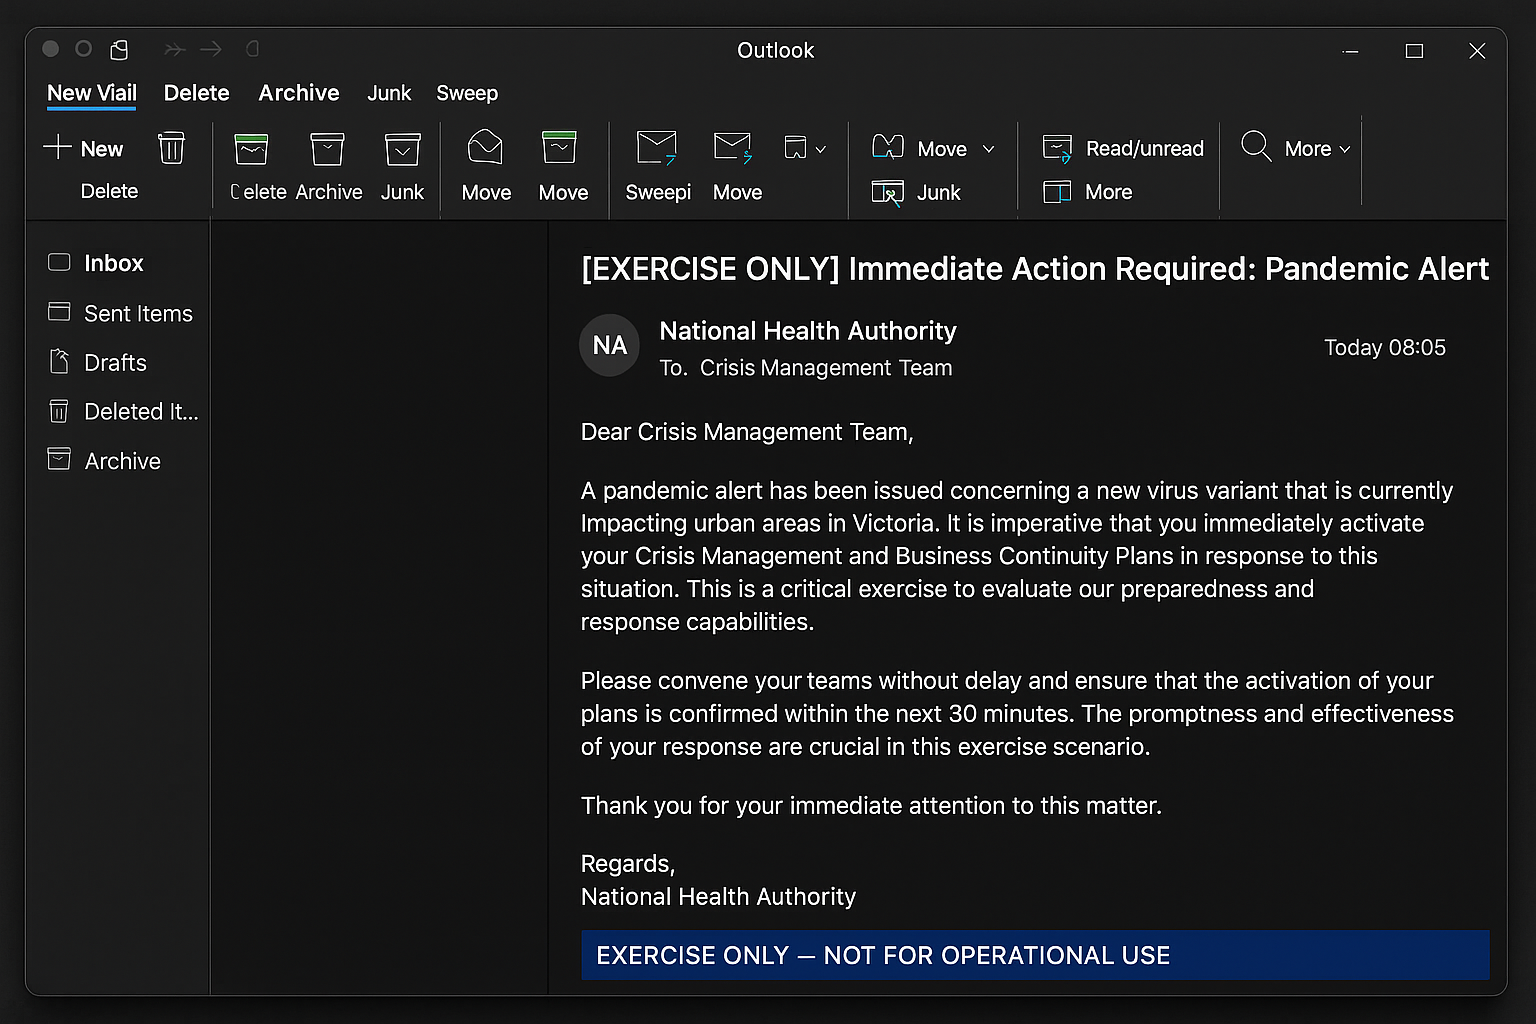Image resolution: width=1536 pixels, height=1024 pixels.
Task: Click the box icon above the ribbon Archive label
Action: click(x=327, y=149)
